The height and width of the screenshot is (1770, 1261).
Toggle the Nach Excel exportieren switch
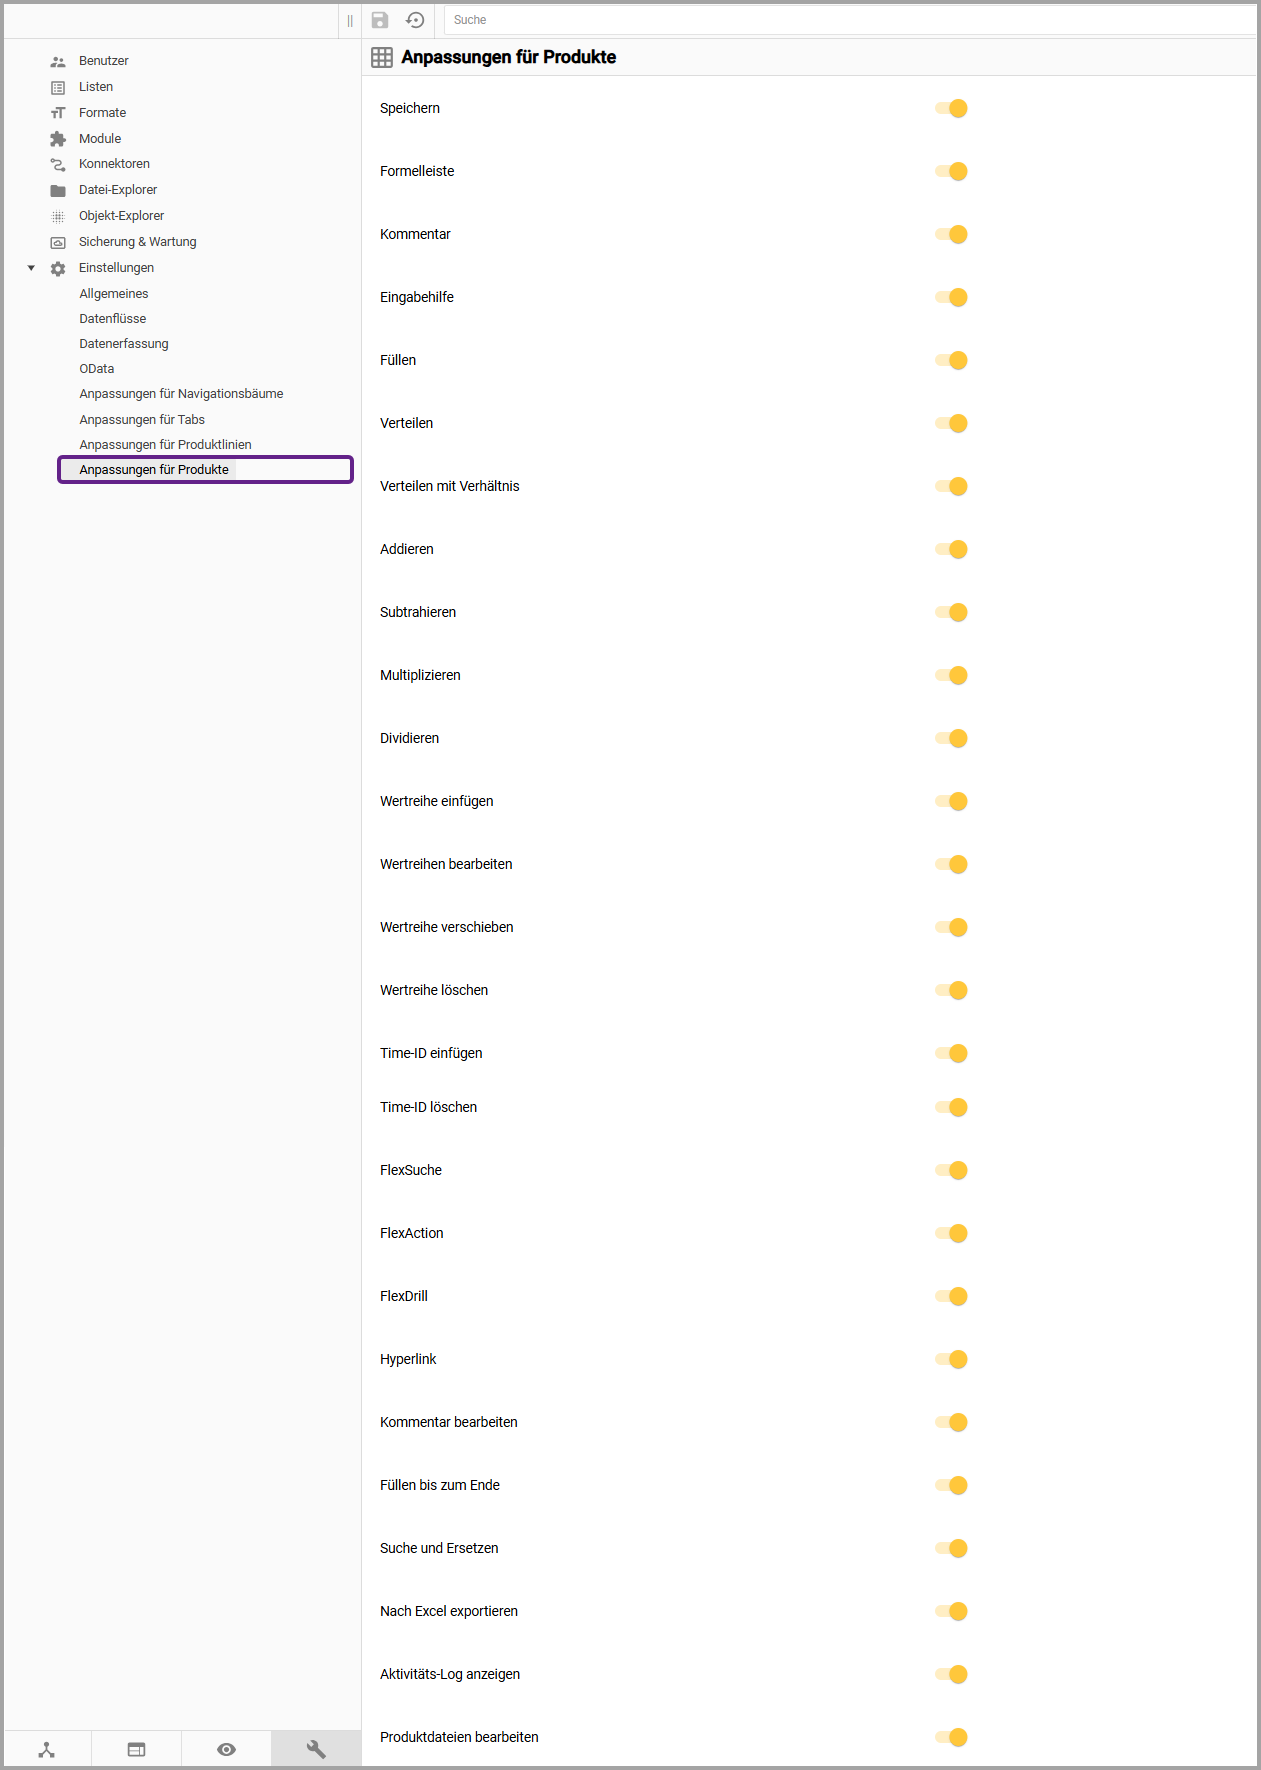[x=951, y=1611]
